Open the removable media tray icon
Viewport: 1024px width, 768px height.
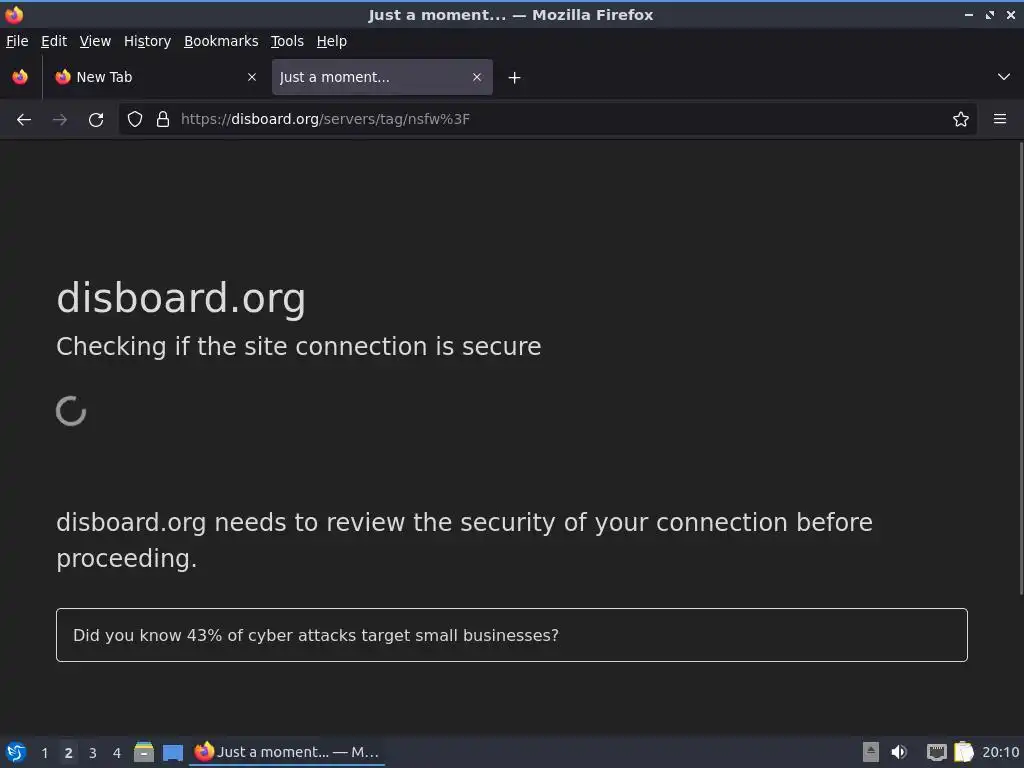[871, 752]
